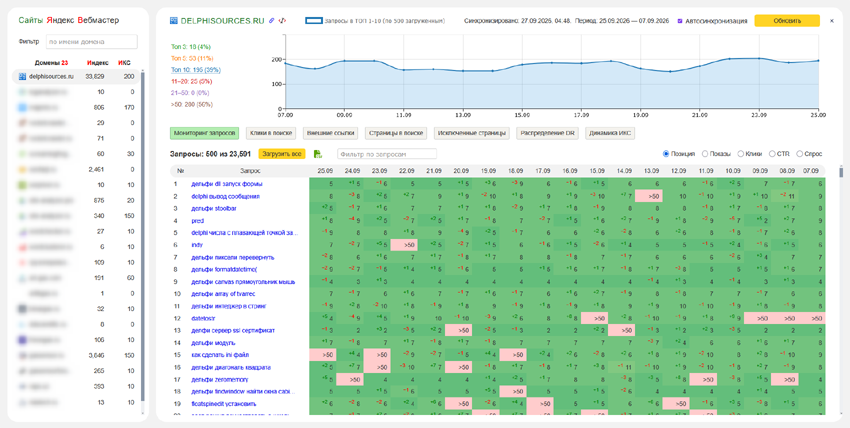Image resolution: width=850 pixels, height=428 pixels.
Task: Open query 'дельфи stoolbar'
Action: 214,209
